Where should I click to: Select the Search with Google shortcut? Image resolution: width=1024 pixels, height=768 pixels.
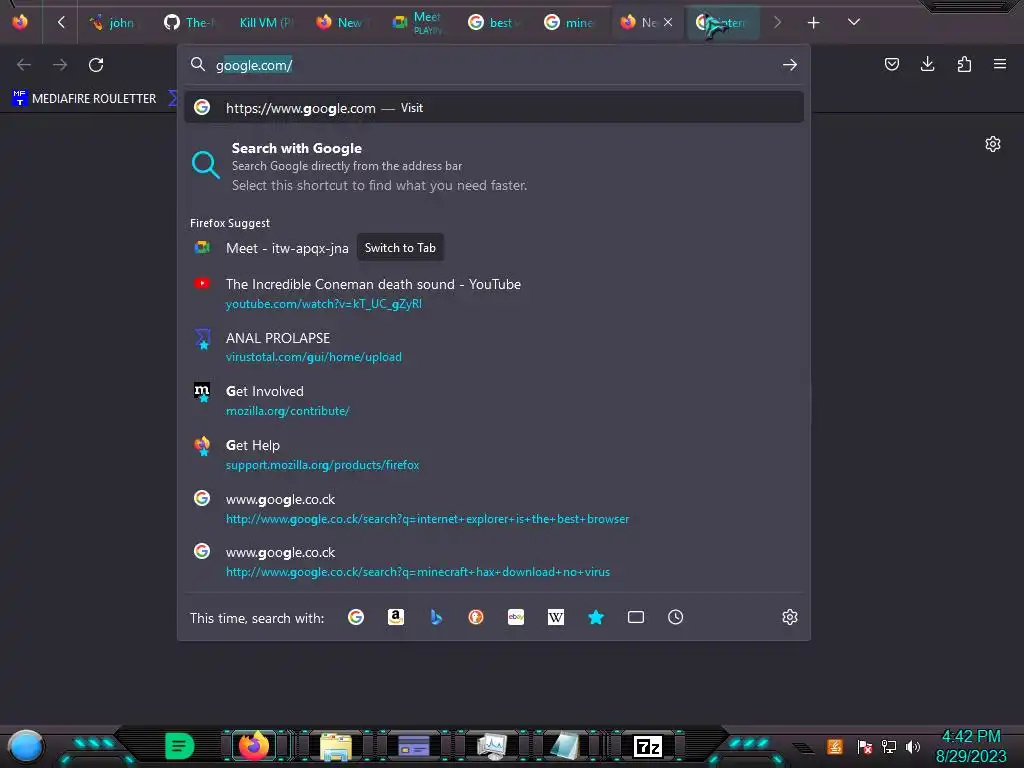pyautogui.click(x=494, y=166)
